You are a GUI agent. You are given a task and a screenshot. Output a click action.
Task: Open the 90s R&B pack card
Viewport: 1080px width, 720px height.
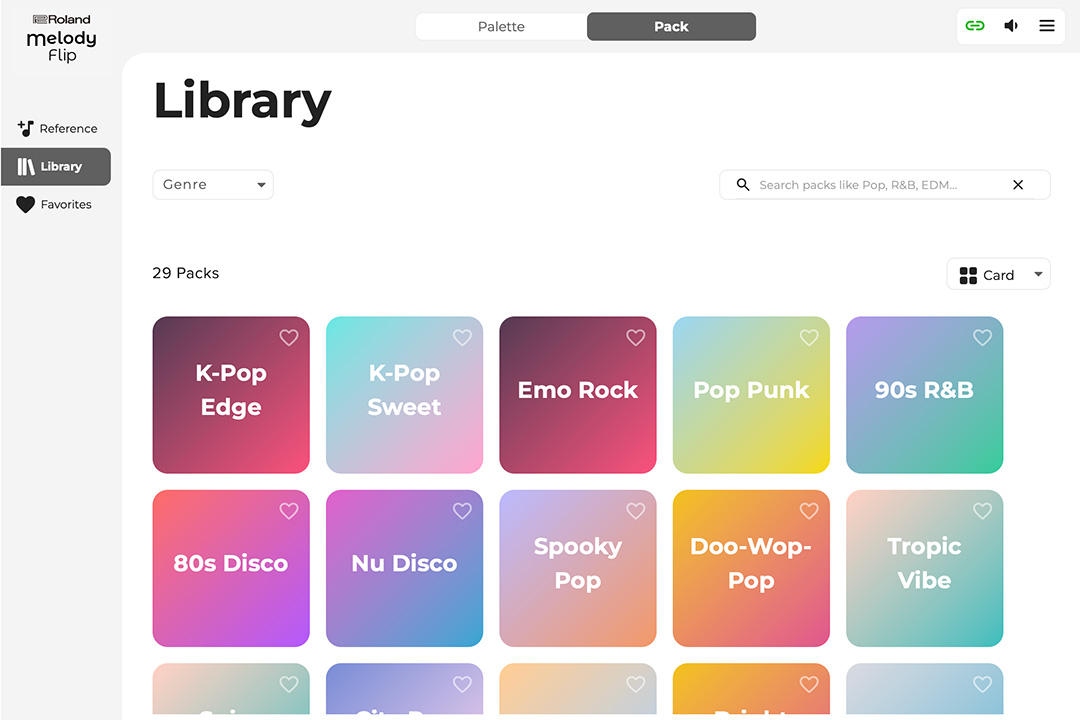coord(924,395)
